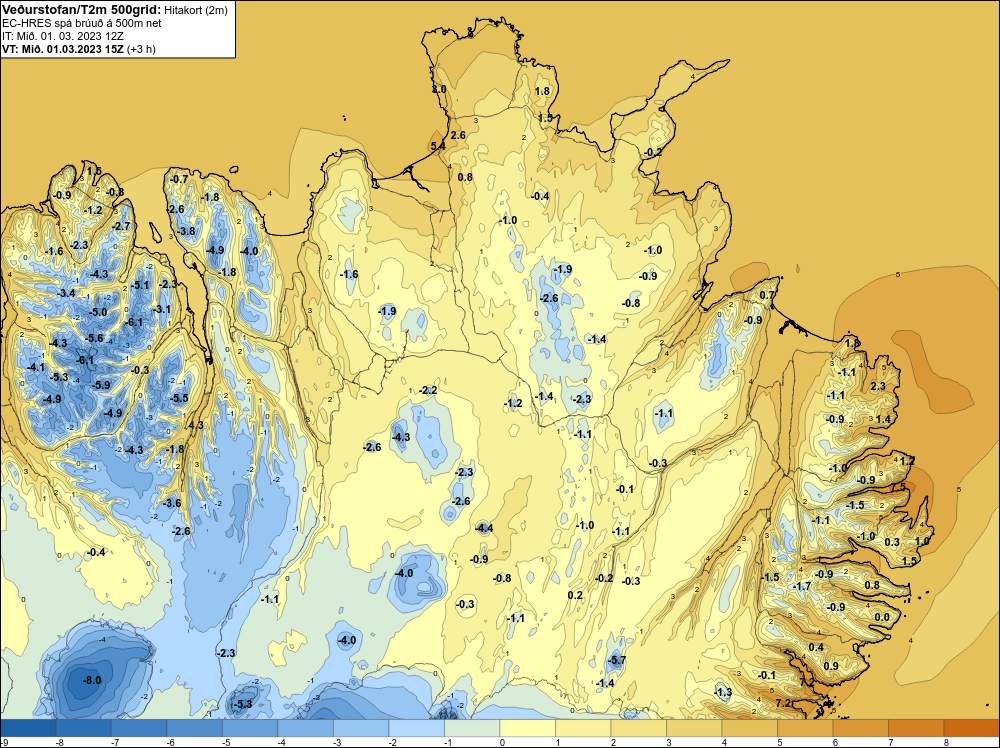Click the -5.5 temperature label

(179, 398)
